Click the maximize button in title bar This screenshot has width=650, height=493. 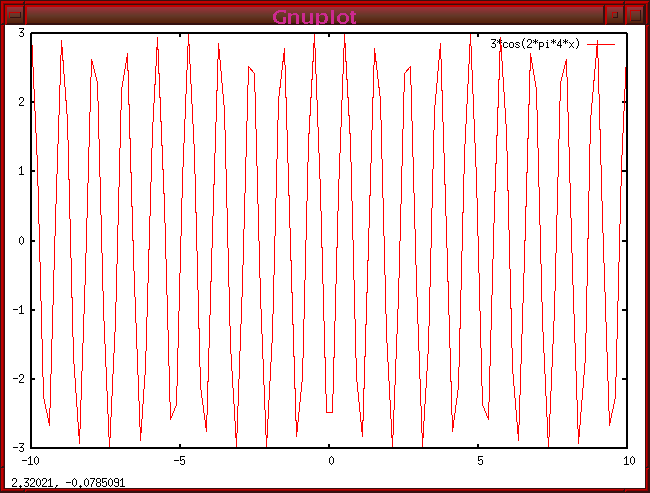point(635,15)
